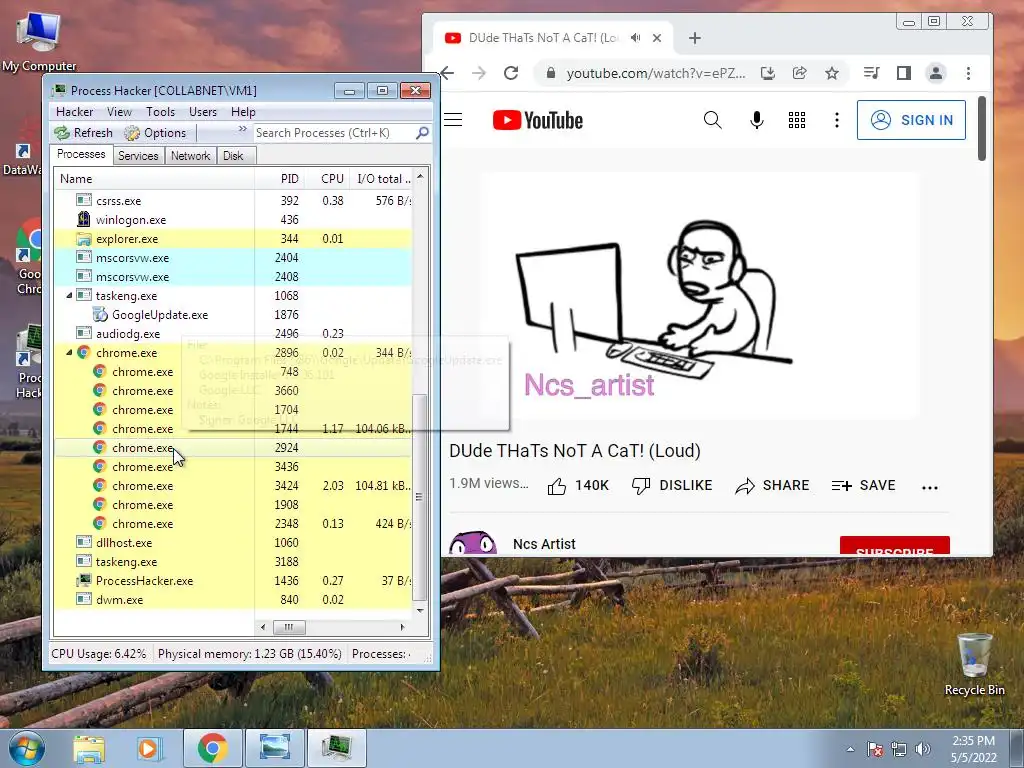Open Options in Process Hacker toolbar
Viewport: 1024px width, 768px height.
click(x=155, y=133)
